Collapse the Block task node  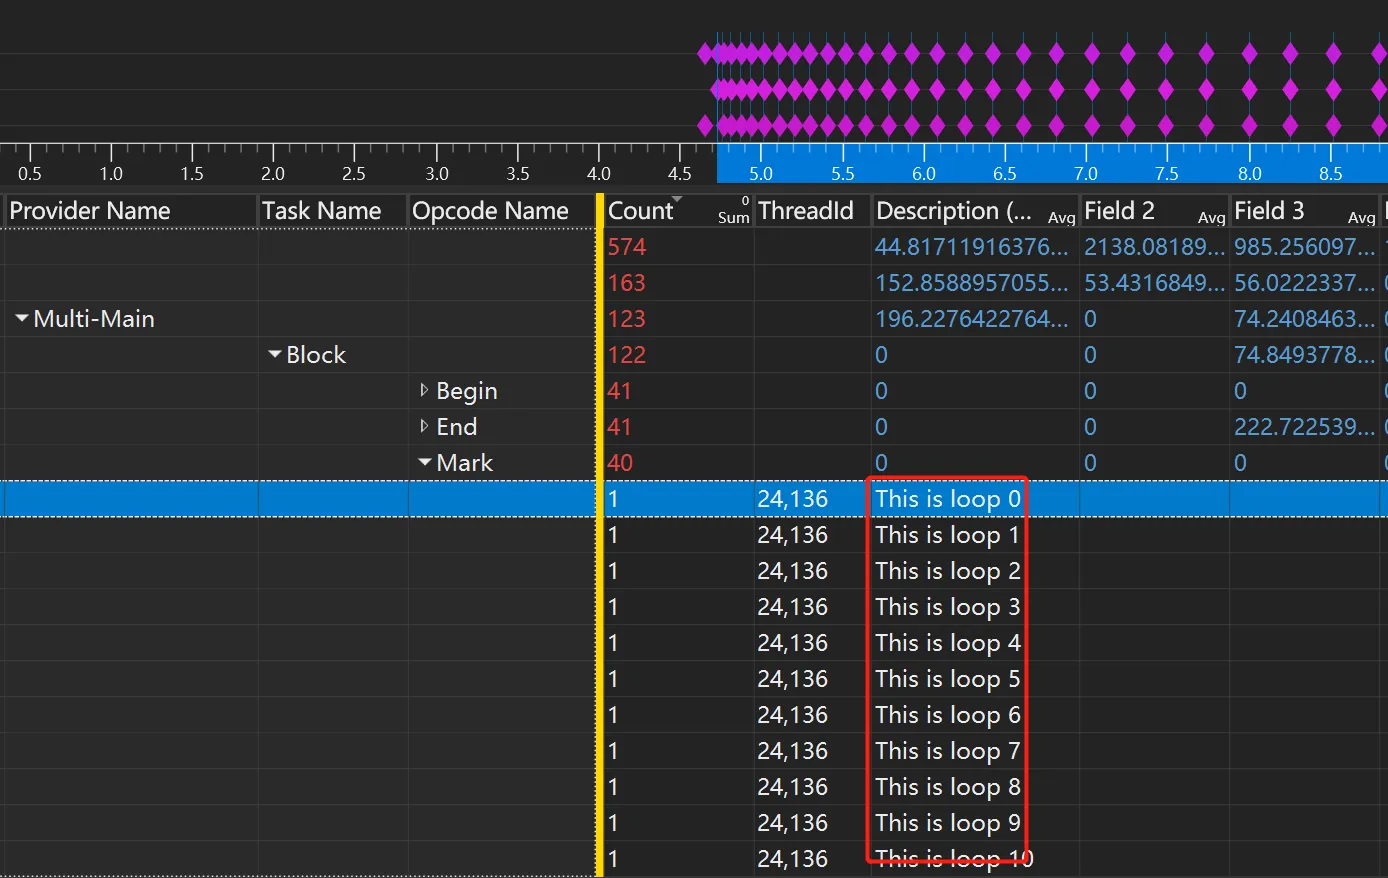pyautogui.click(x=275, y=355)
